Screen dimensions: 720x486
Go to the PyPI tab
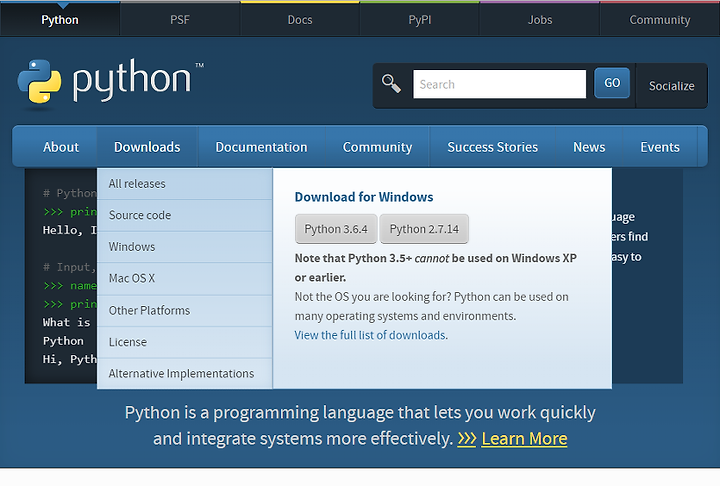click(x=420, y=20)
